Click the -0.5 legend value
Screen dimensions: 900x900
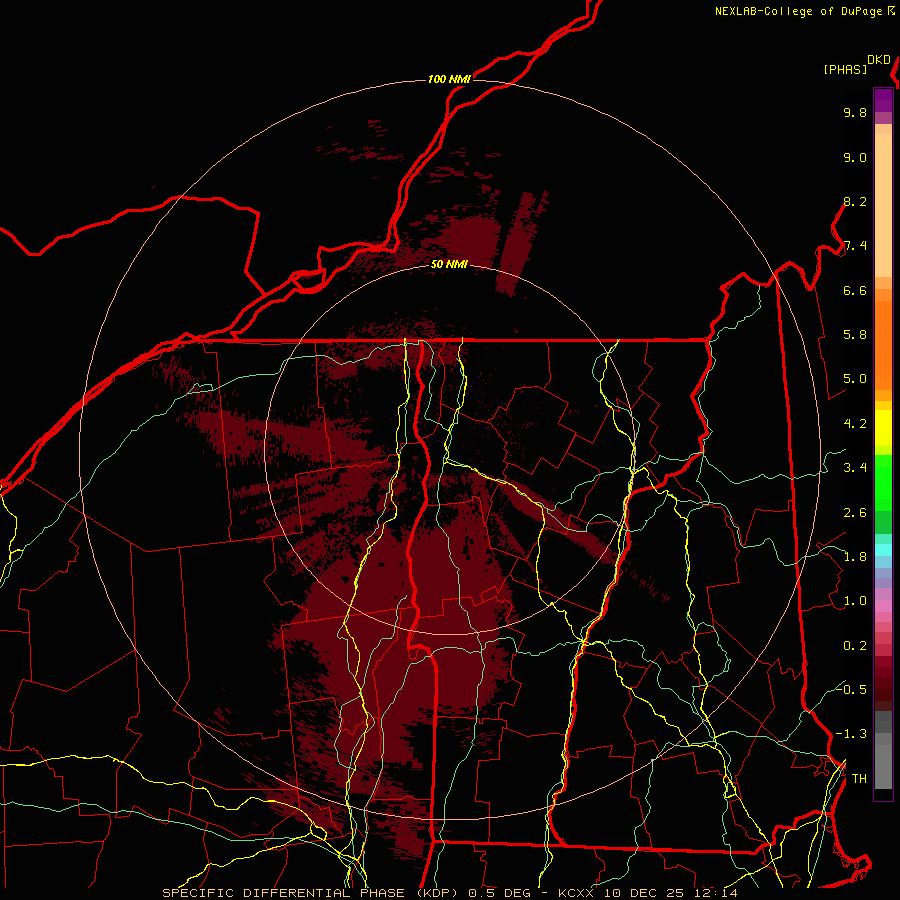pos(851,690)
